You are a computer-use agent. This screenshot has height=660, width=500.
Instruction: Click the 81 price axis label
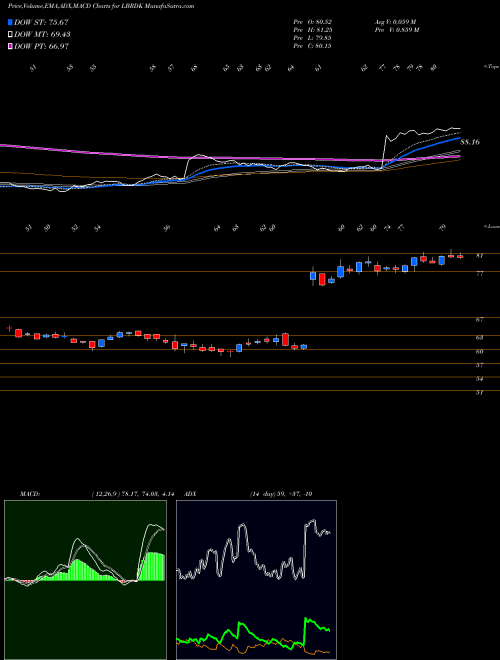pos(479,255)
